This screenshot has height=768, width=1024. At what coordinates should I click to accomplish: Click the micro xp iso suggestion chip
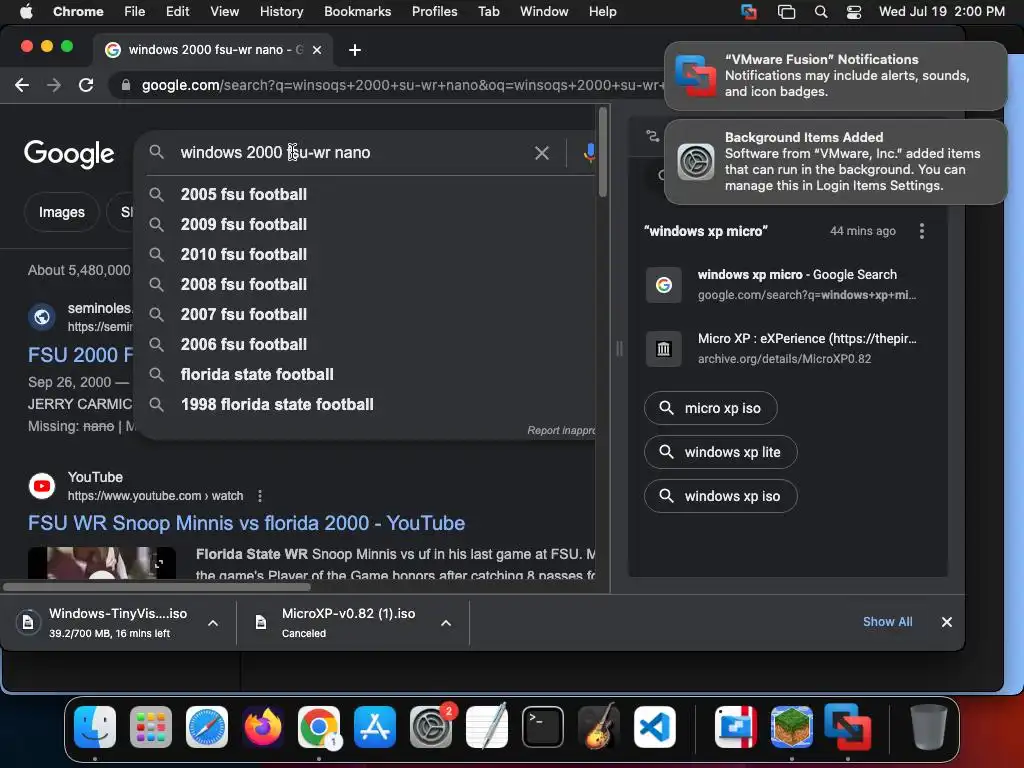pyautogui.click(x=711, y=408)
